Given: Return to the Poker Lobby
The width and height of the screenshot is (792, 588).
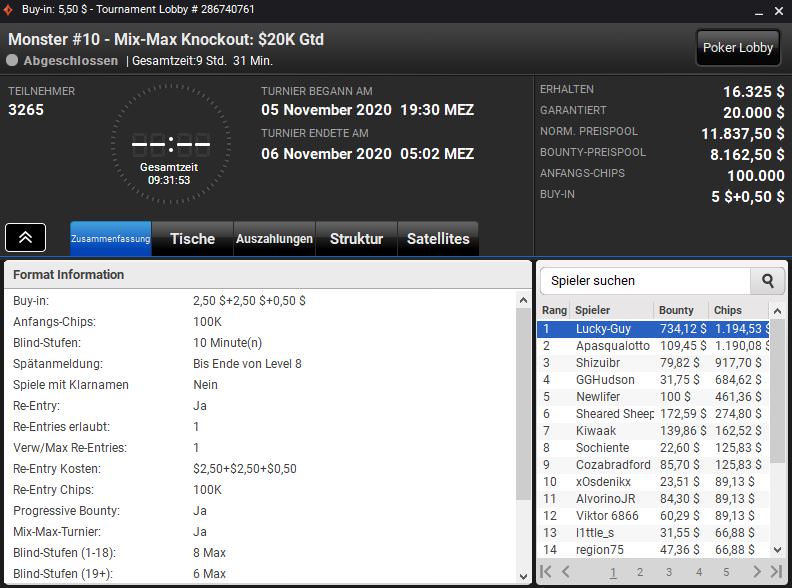Looking at the screenshot, I should [x=738, y=47].
